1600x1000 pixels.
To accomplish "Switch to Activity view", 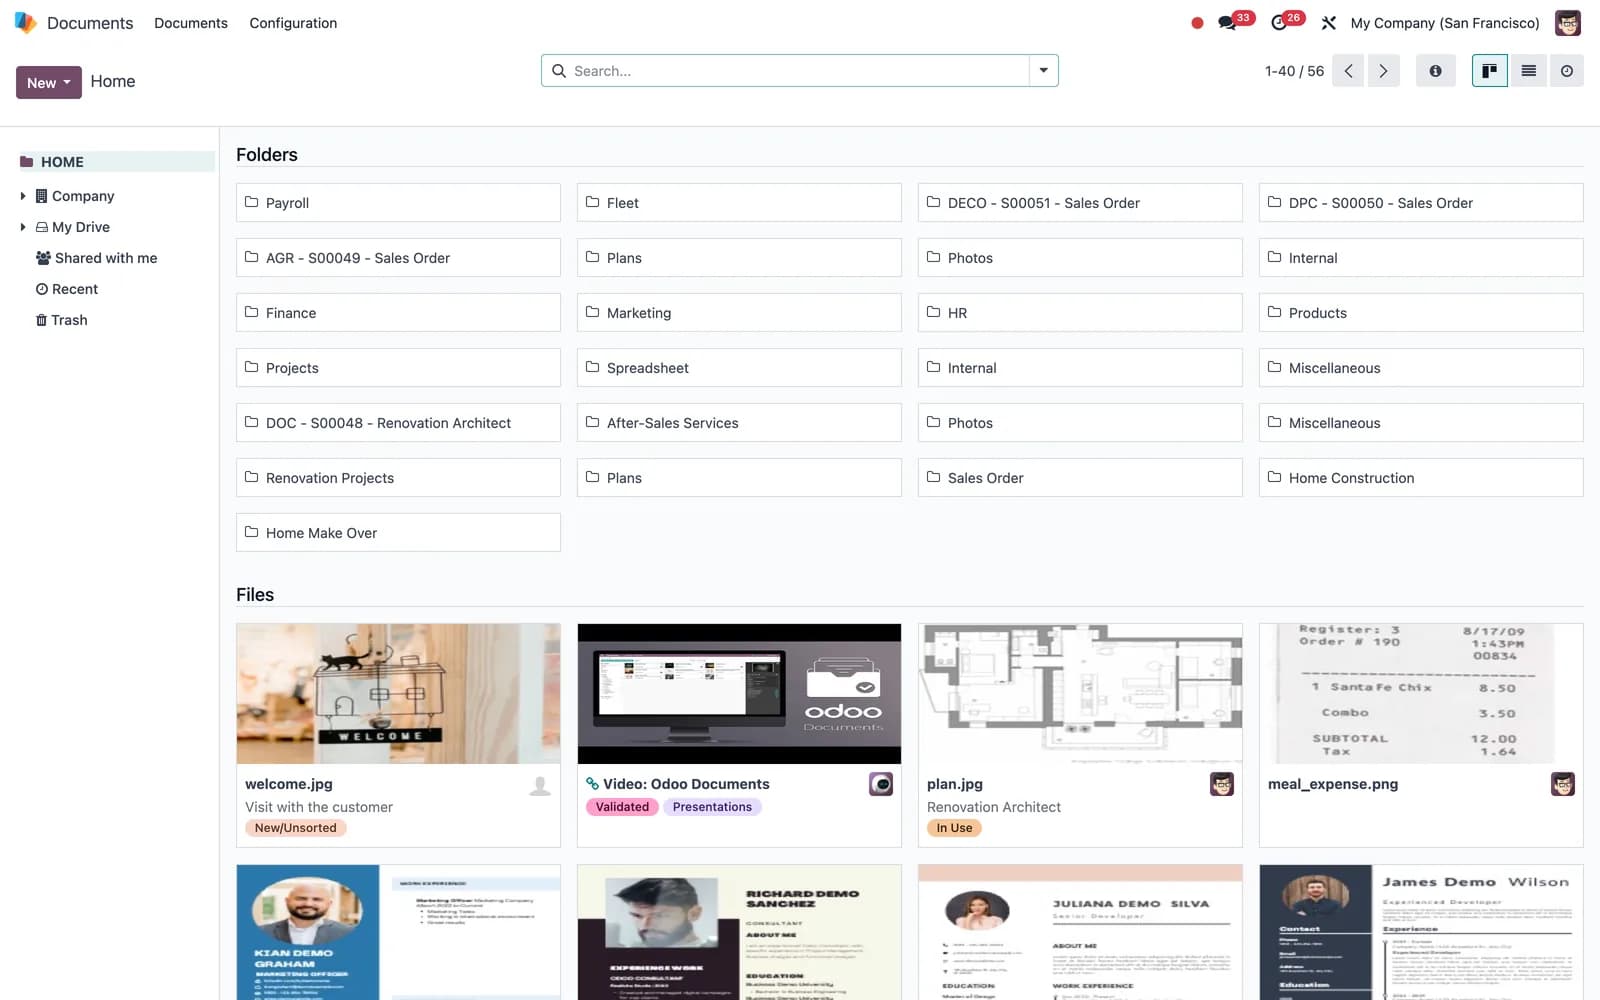I will pyautogui.click(x=1567, y=71).
